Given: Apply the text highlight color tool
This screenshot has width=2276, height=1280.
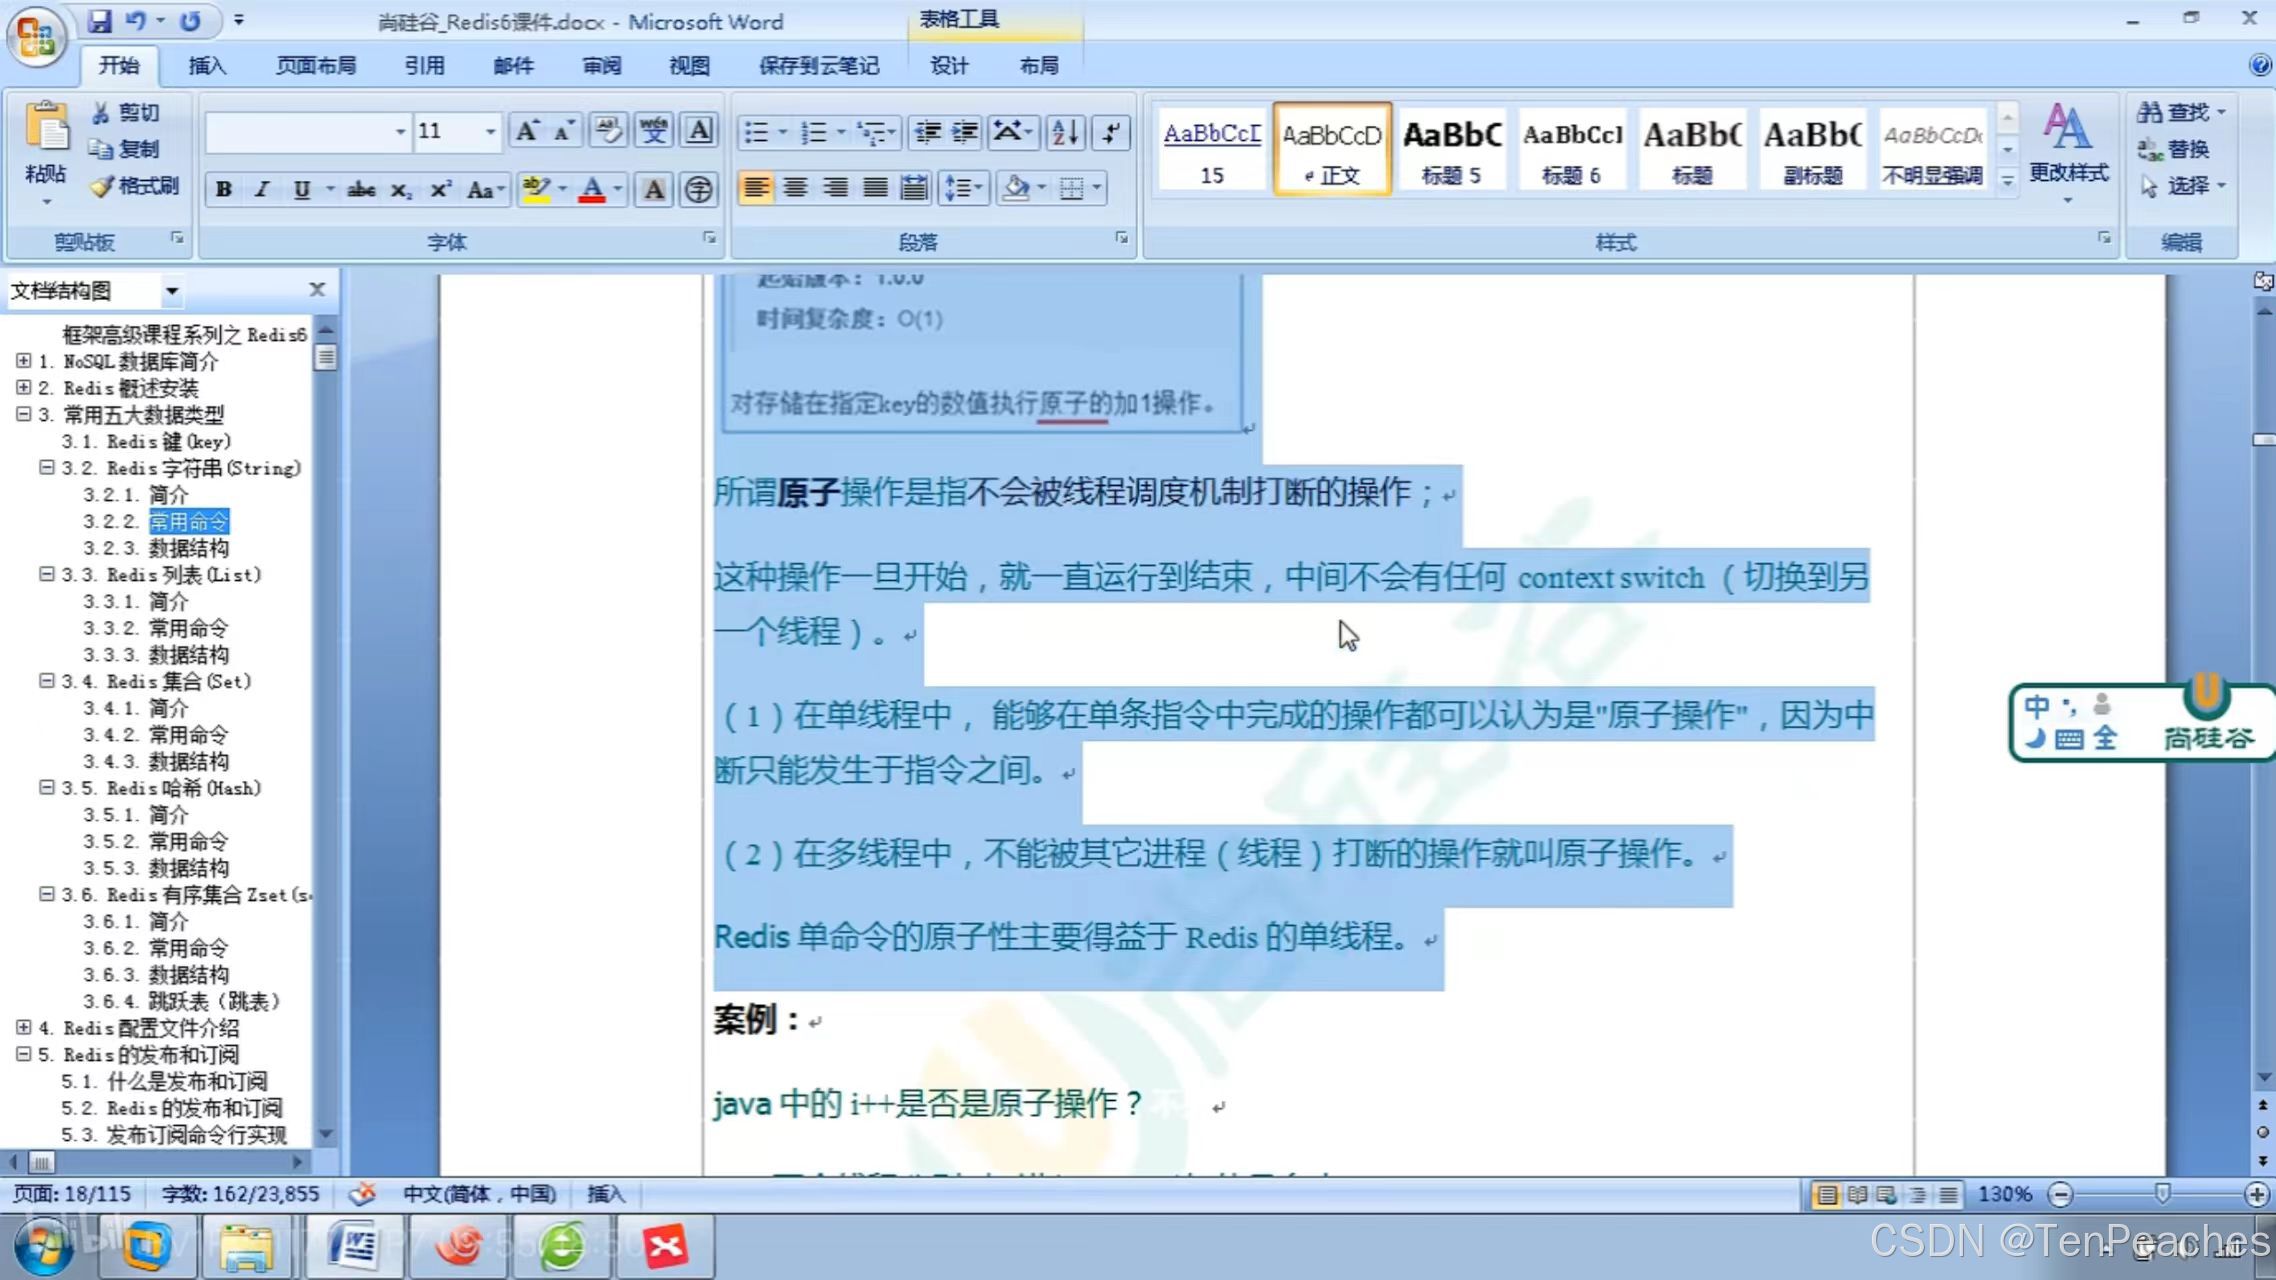Looking at the screenshot, I should pyautogui.click(x=536, y=189).
